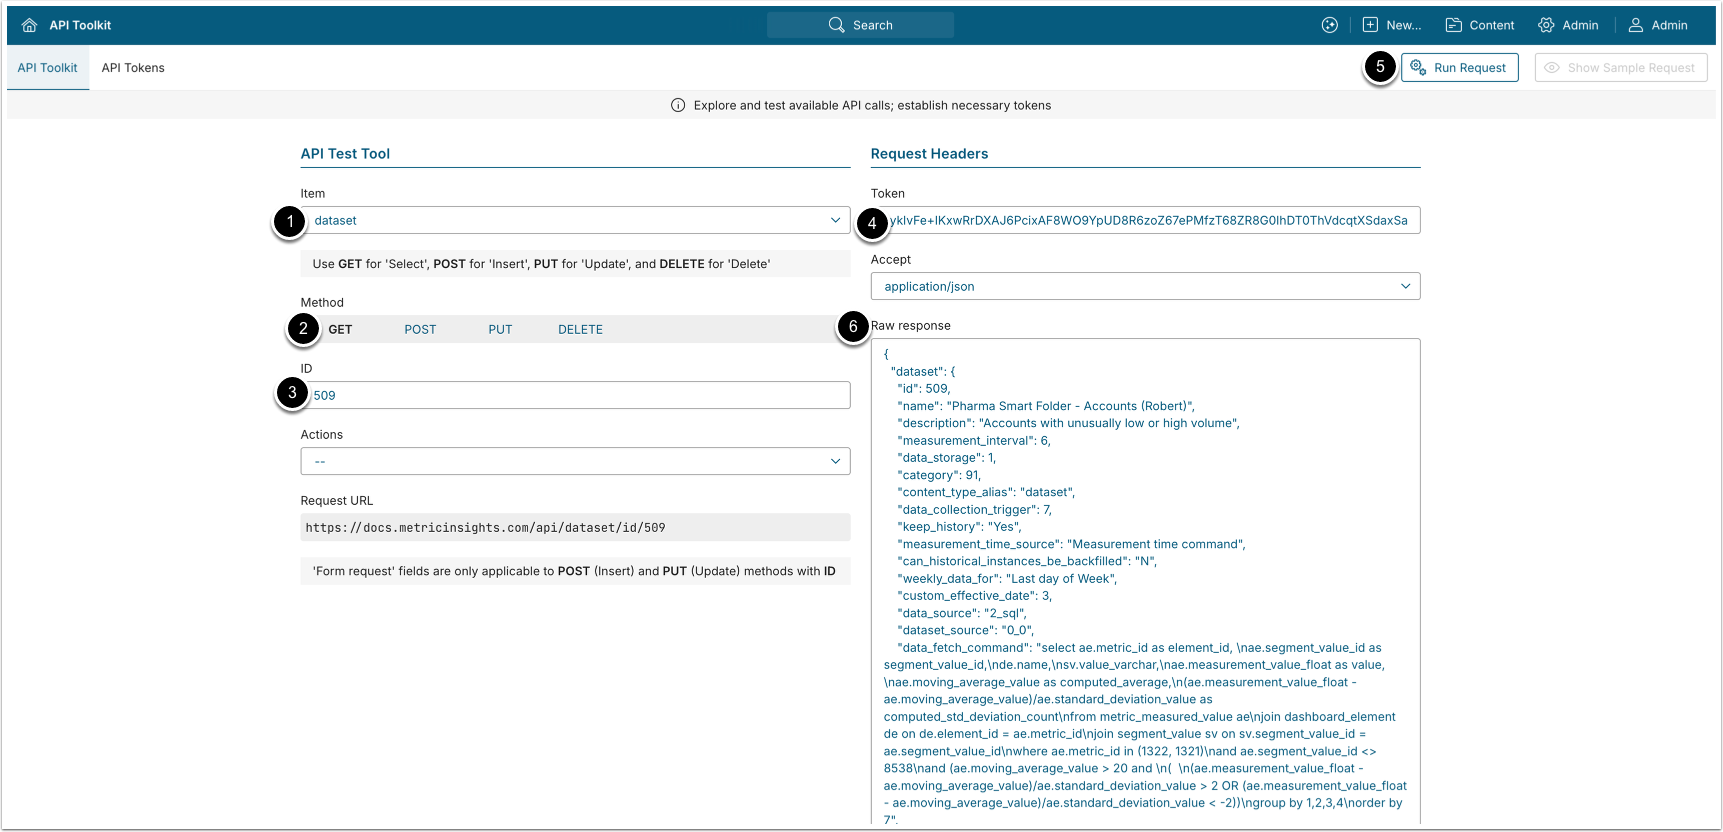
Task: Open the Item dropdown showing dataset
Action: 575,220
